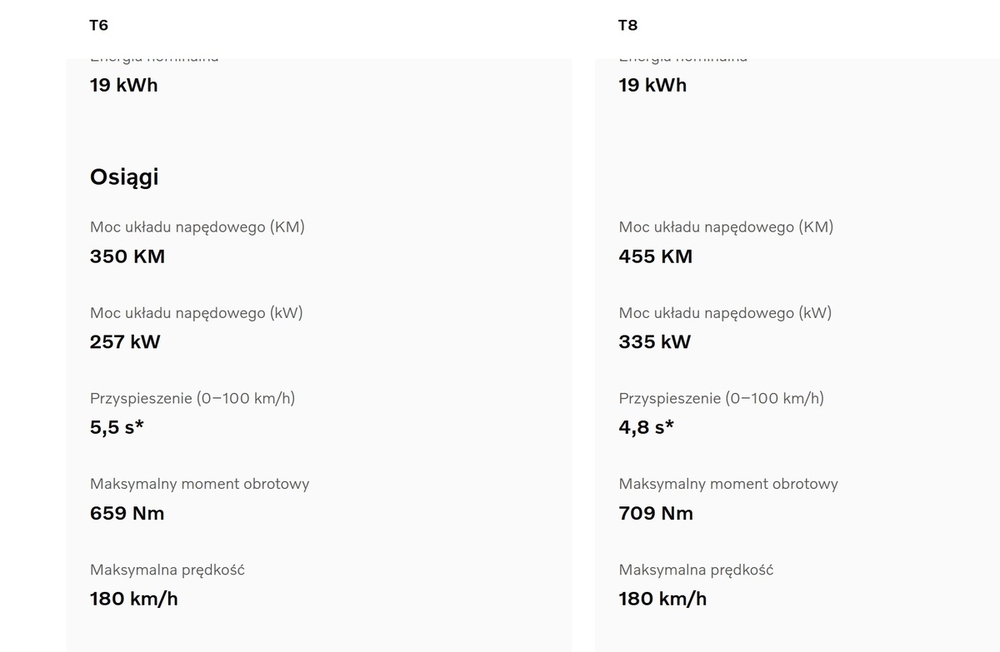Click T6 'Przyspieszenie (0–100 km/h)' label
The height and width of the screenshot is (652, 1000).
point(192,398)
